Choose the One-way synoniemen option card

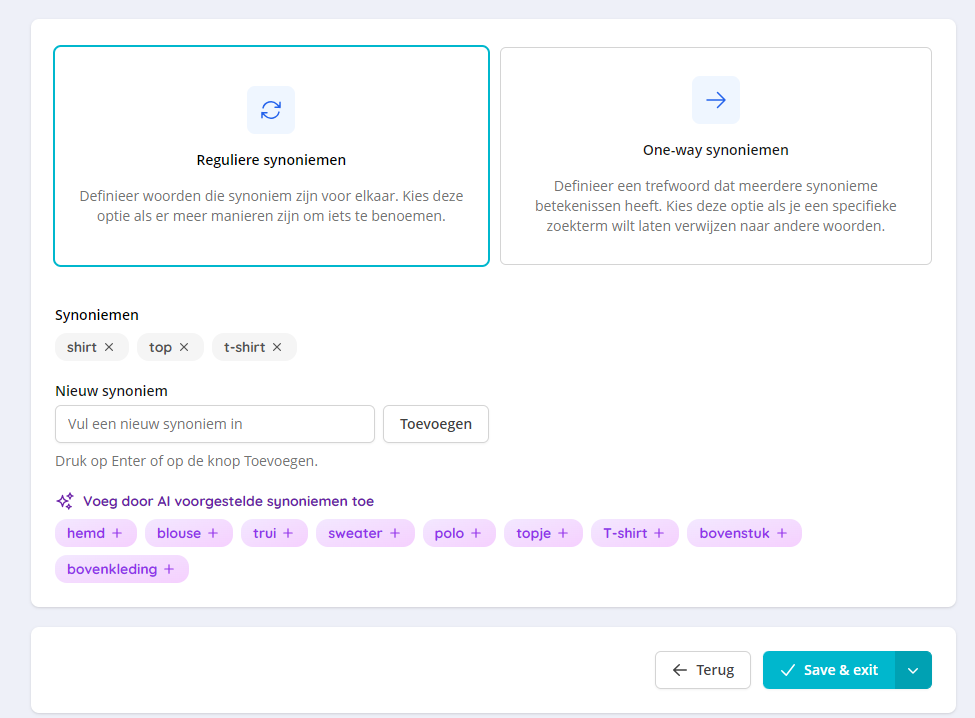(x=715, y=156)
